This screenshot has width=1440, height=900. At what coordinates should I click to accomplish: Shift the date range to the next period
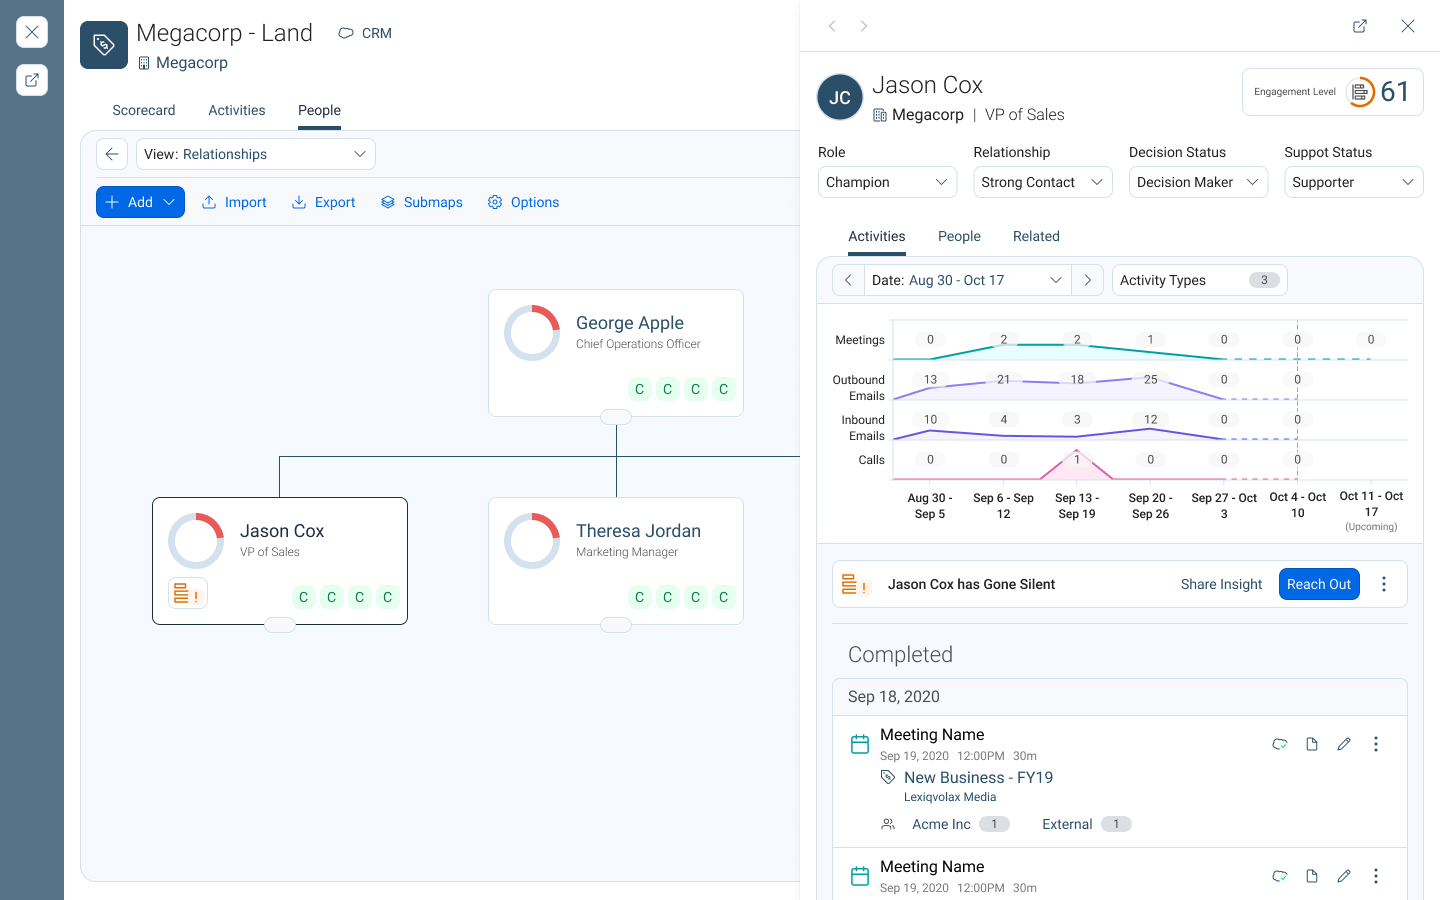(1087, 280)
